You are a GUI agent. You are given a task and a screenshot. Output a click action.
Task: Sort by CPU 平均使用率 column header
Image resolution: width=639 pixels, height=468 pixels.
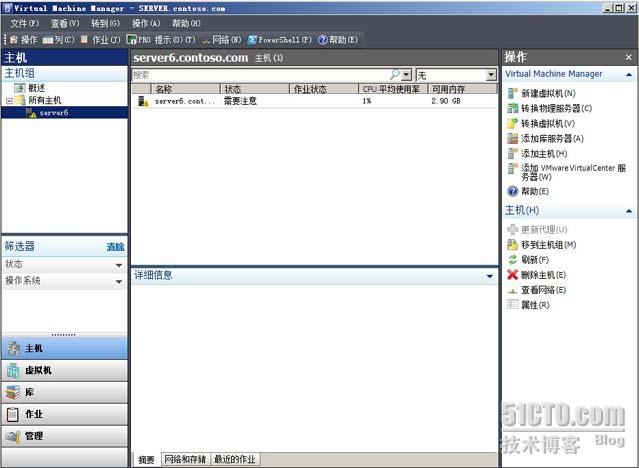click(393, 89)
